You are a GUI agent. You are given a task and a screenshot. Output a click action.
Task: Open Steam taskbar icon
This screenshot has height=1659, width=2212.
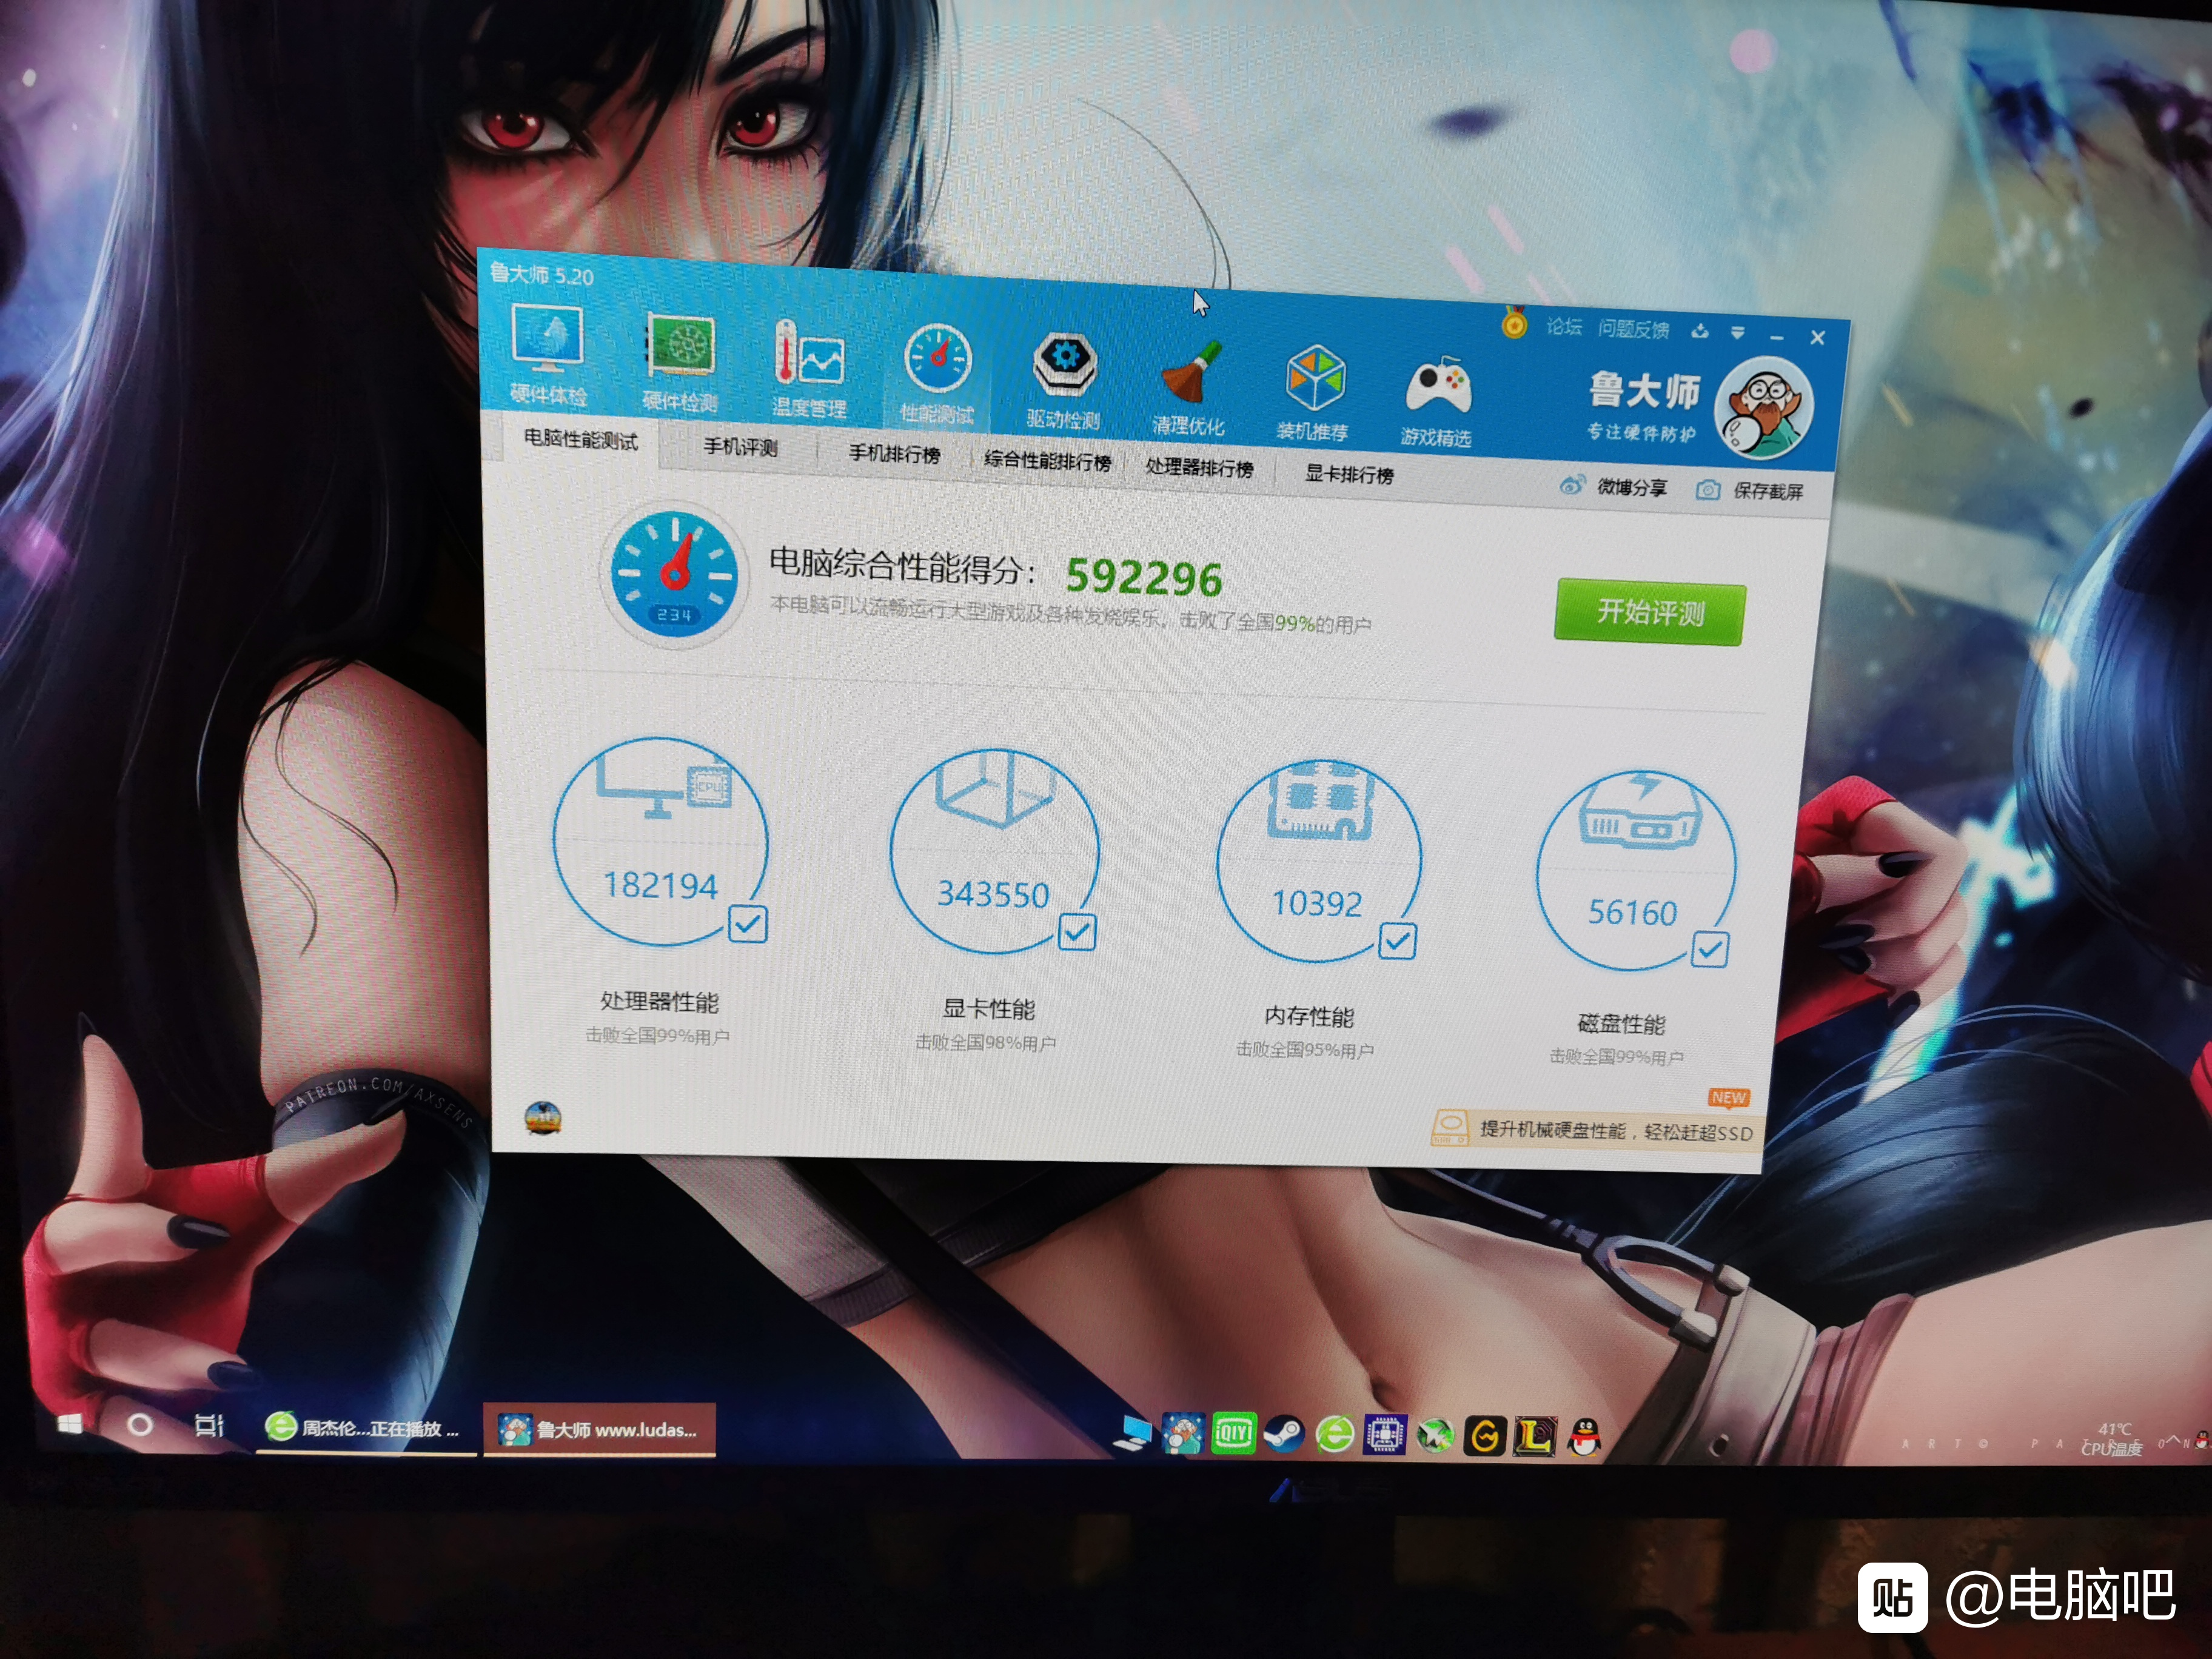coord(1284,1434)
